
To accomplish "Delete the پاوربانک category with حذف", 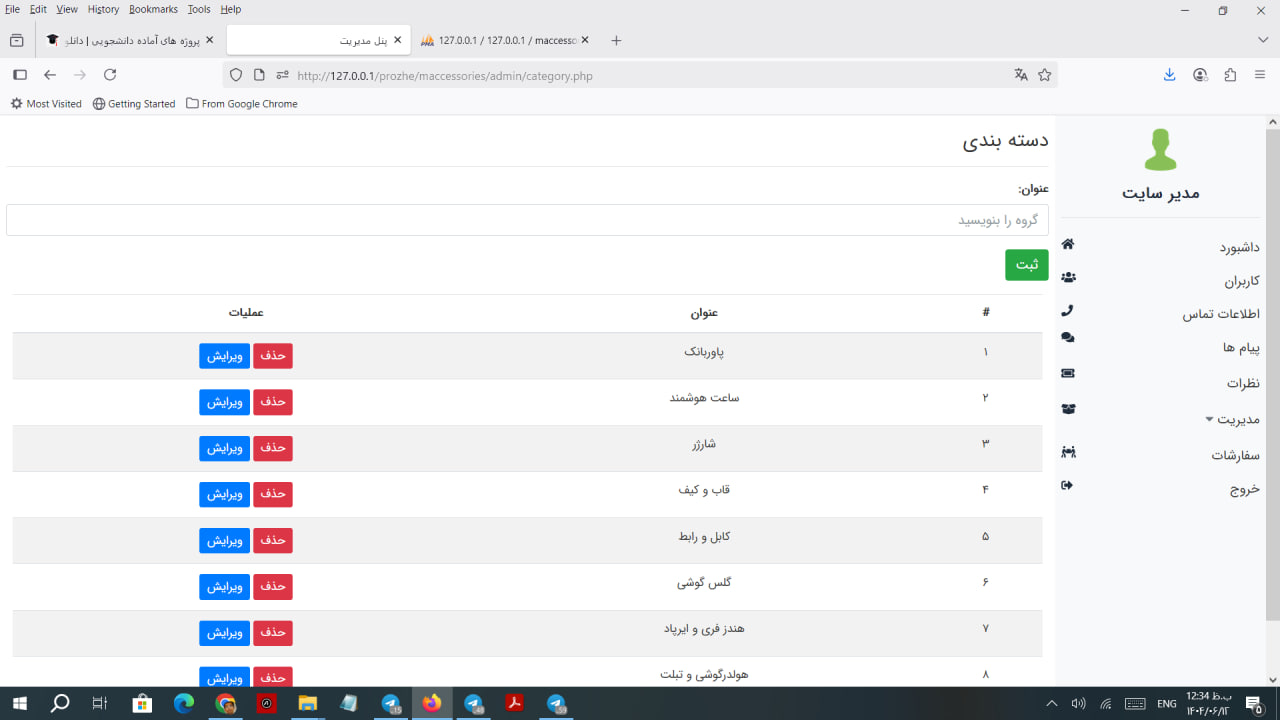I will coord(273,356).
